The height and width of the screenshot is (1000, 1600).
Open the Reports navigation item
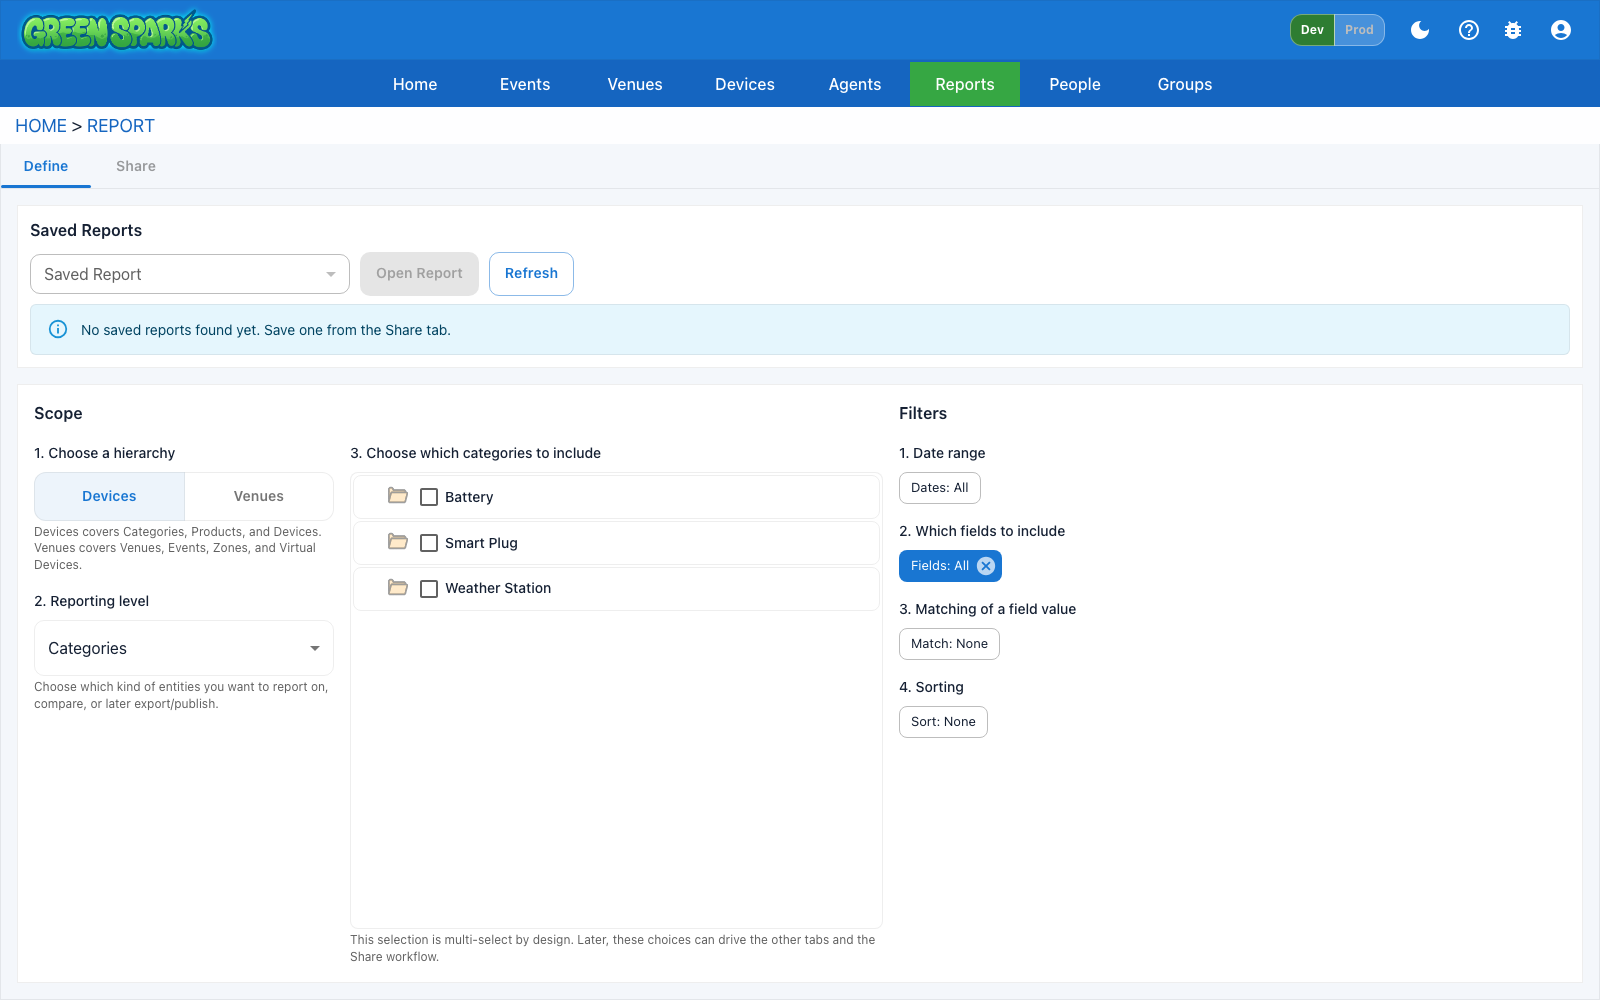click(965, 84)
